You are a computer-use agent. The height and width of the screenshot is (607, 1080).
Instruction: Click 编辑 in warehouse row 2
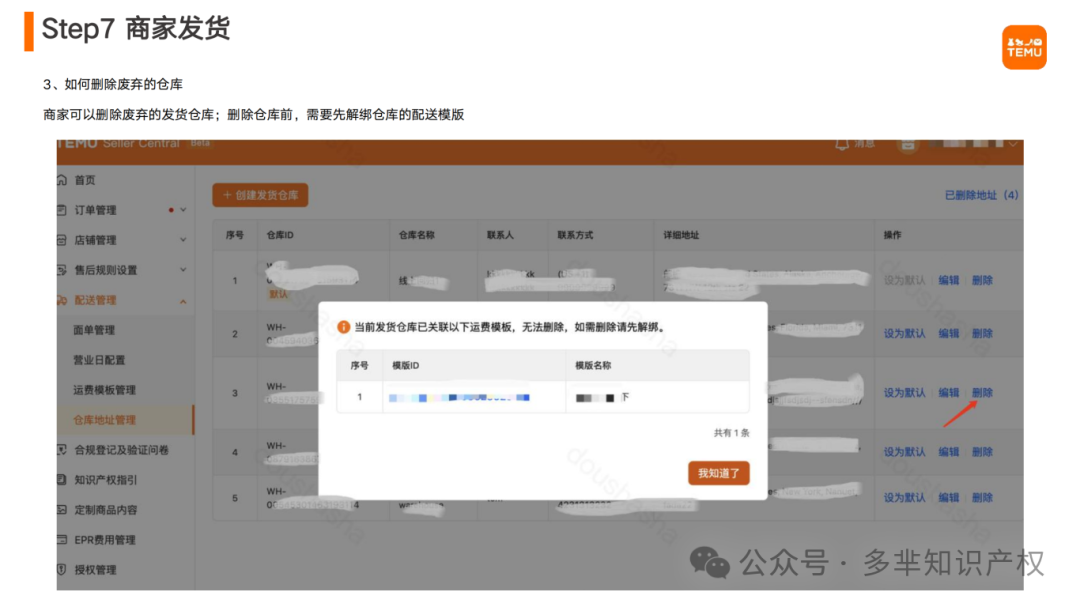(948, 333)
